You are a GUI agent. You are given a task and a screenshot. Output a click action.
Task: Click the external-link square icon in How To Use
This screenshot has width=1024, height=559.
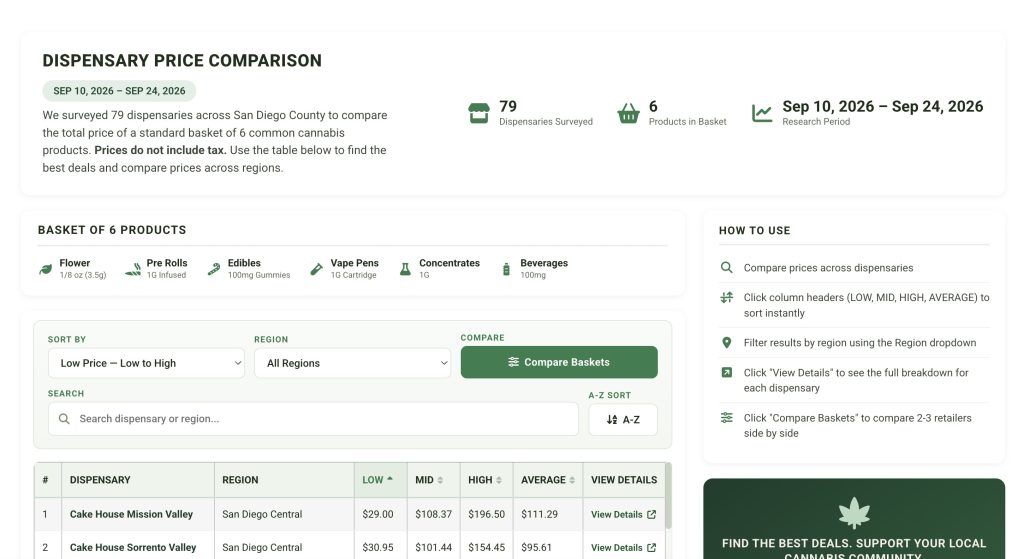tap(726, 372)
